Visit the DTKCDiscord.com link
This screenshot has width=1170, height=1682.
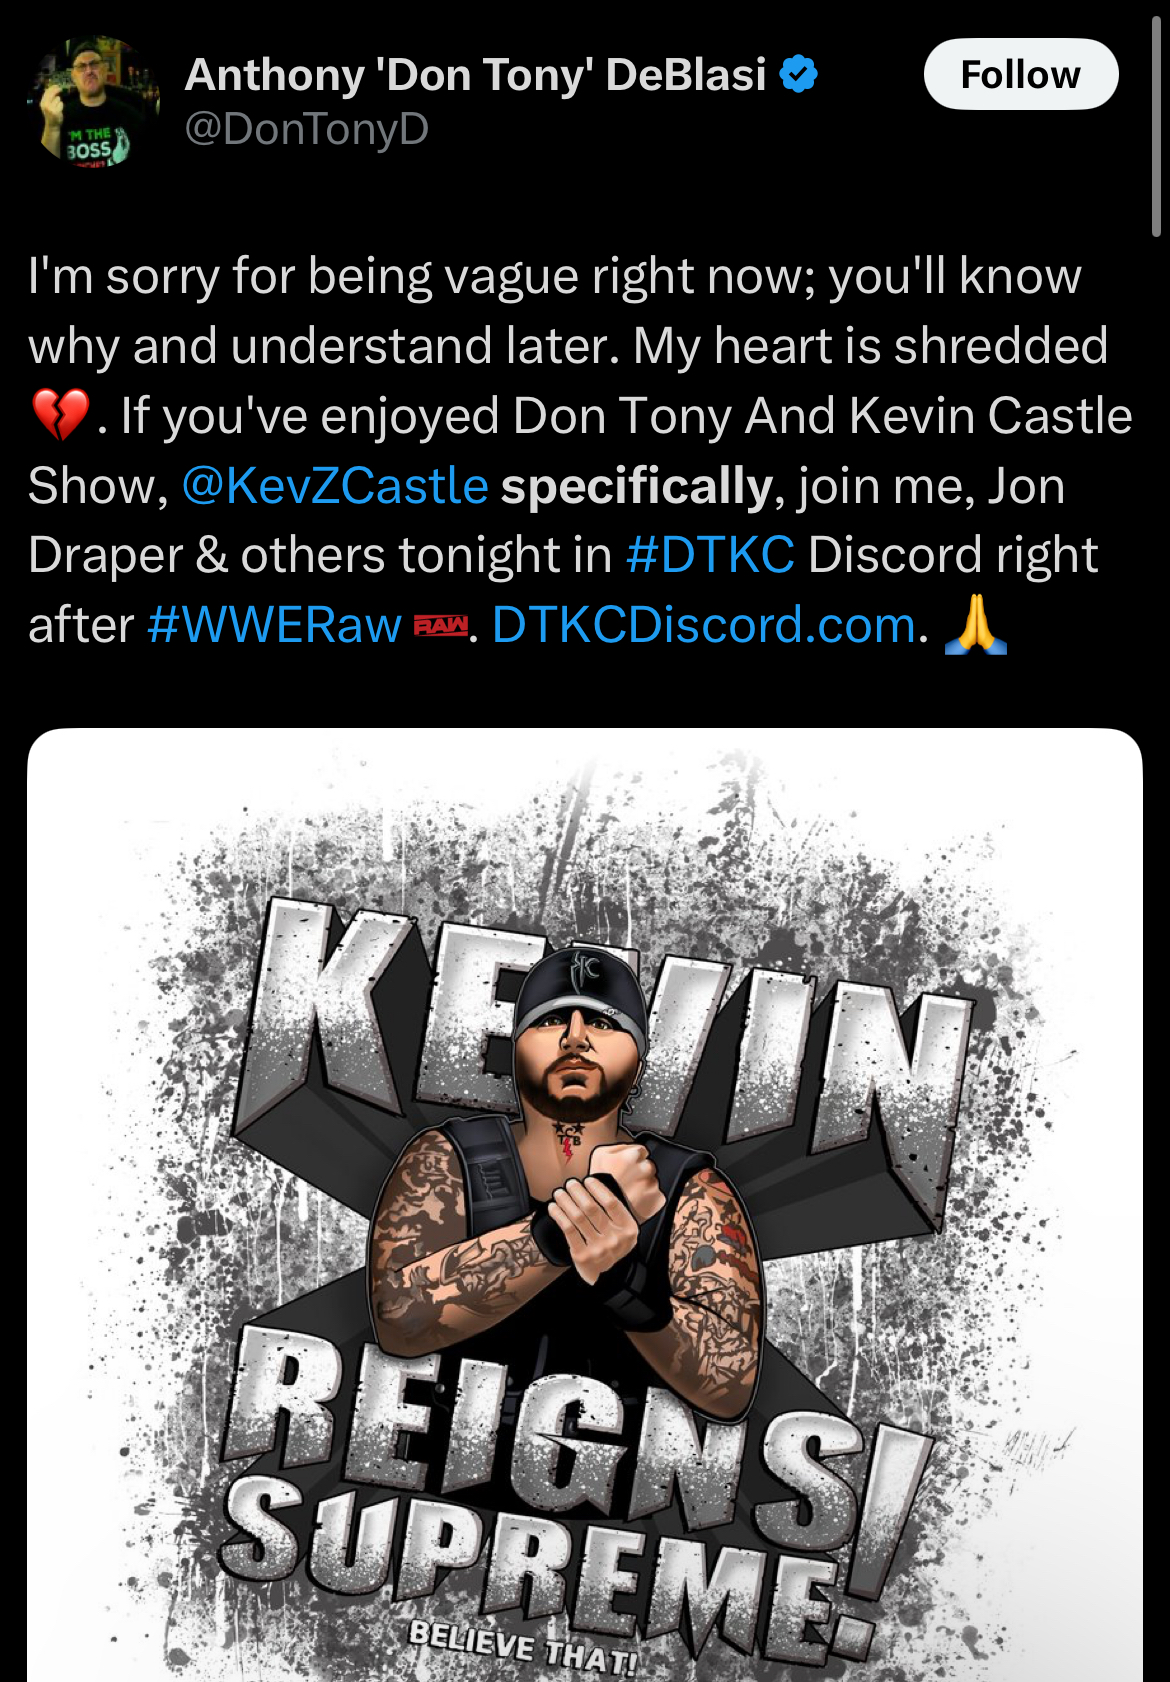pos(704,626)
